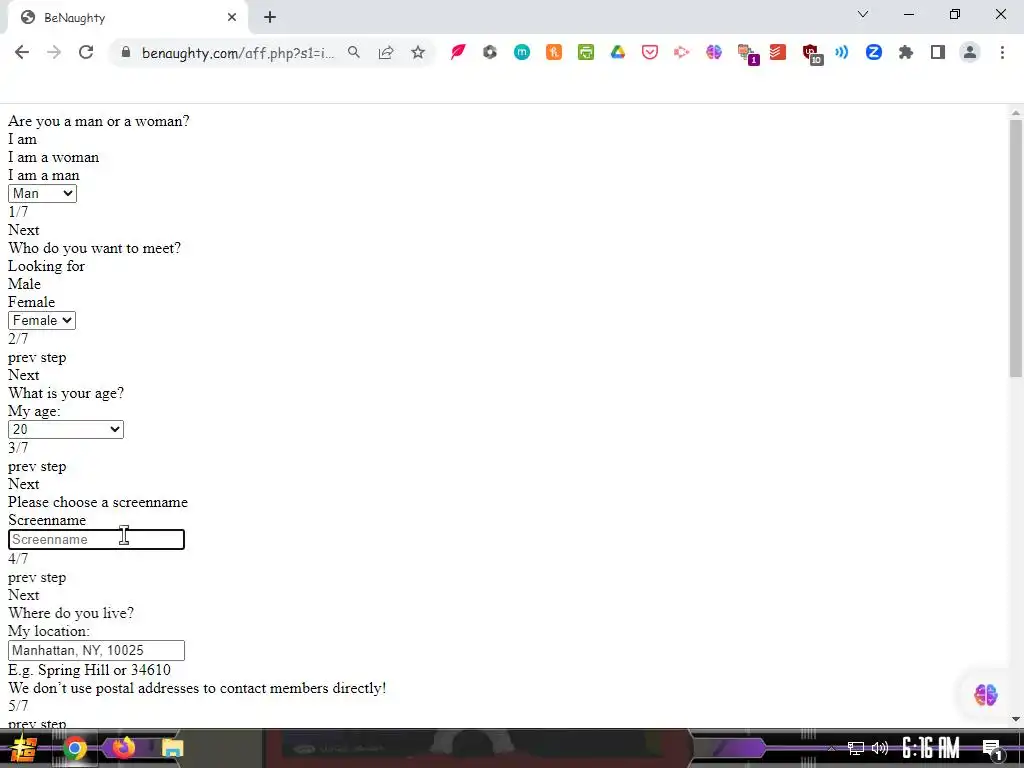Open the network icon in system tray
Screen dimensions: 1024x768
[856, 748]
